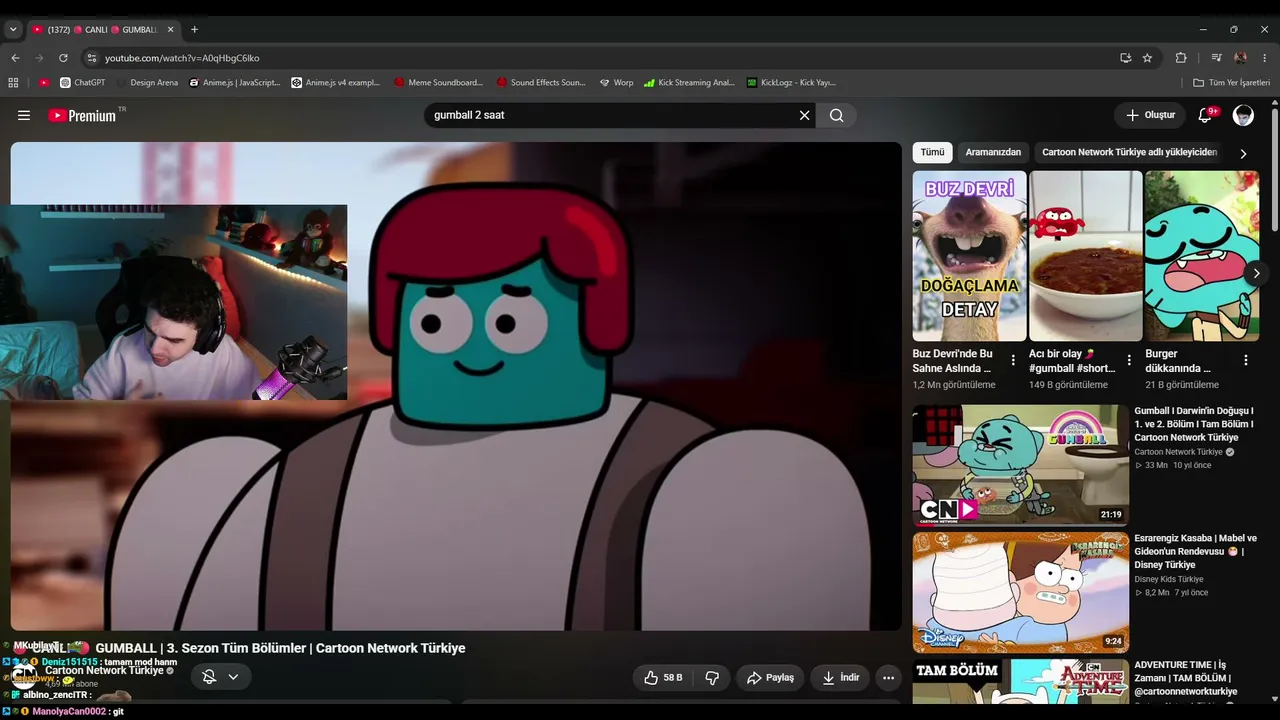Open the Buz Devri Doğaçlama Detay short

click(969, 256)
